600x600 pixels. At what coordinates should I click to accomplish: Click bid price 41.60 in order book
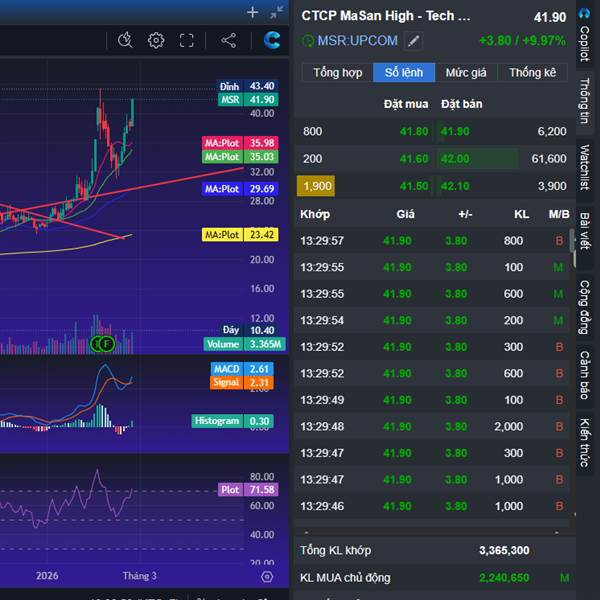(x=414, y=159)
